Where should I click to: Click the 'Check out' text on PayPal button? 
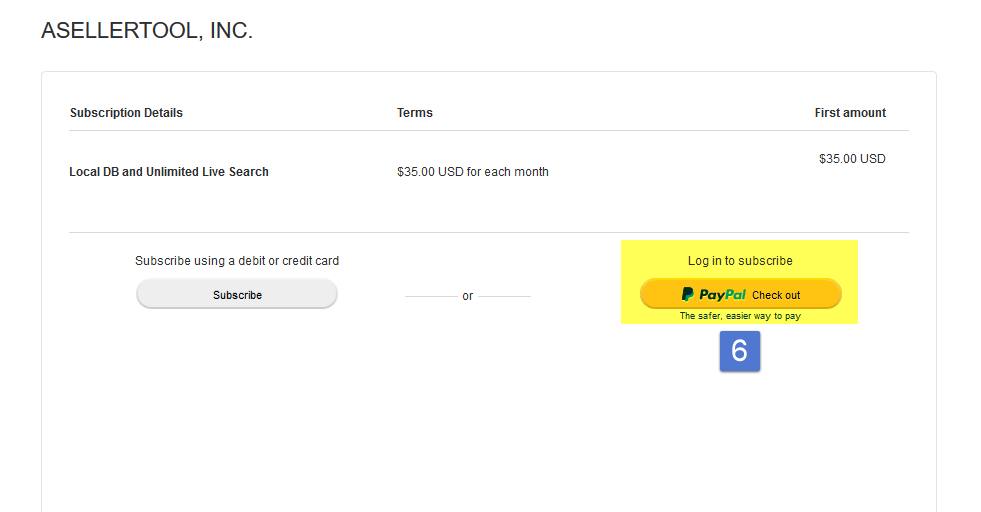pos(776,295)
